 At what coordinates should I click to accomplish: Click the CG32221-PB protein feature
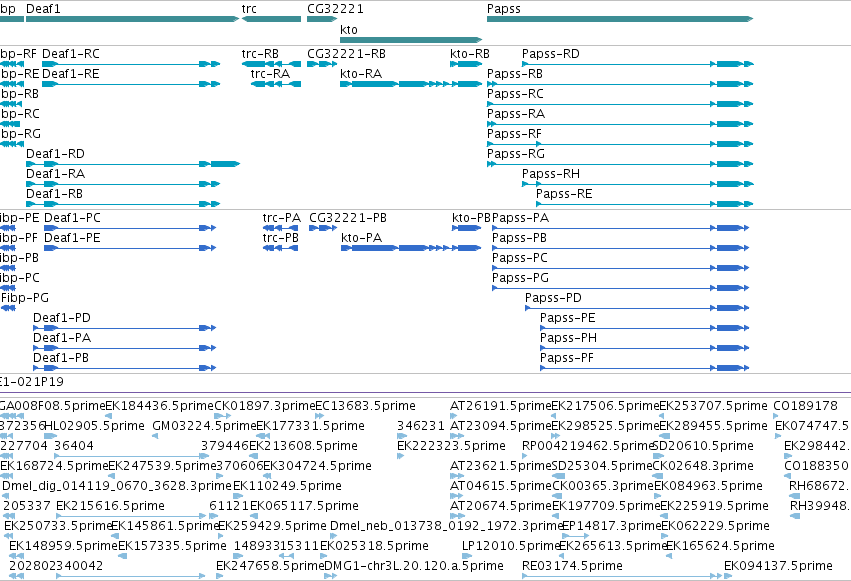click(323, 228)
